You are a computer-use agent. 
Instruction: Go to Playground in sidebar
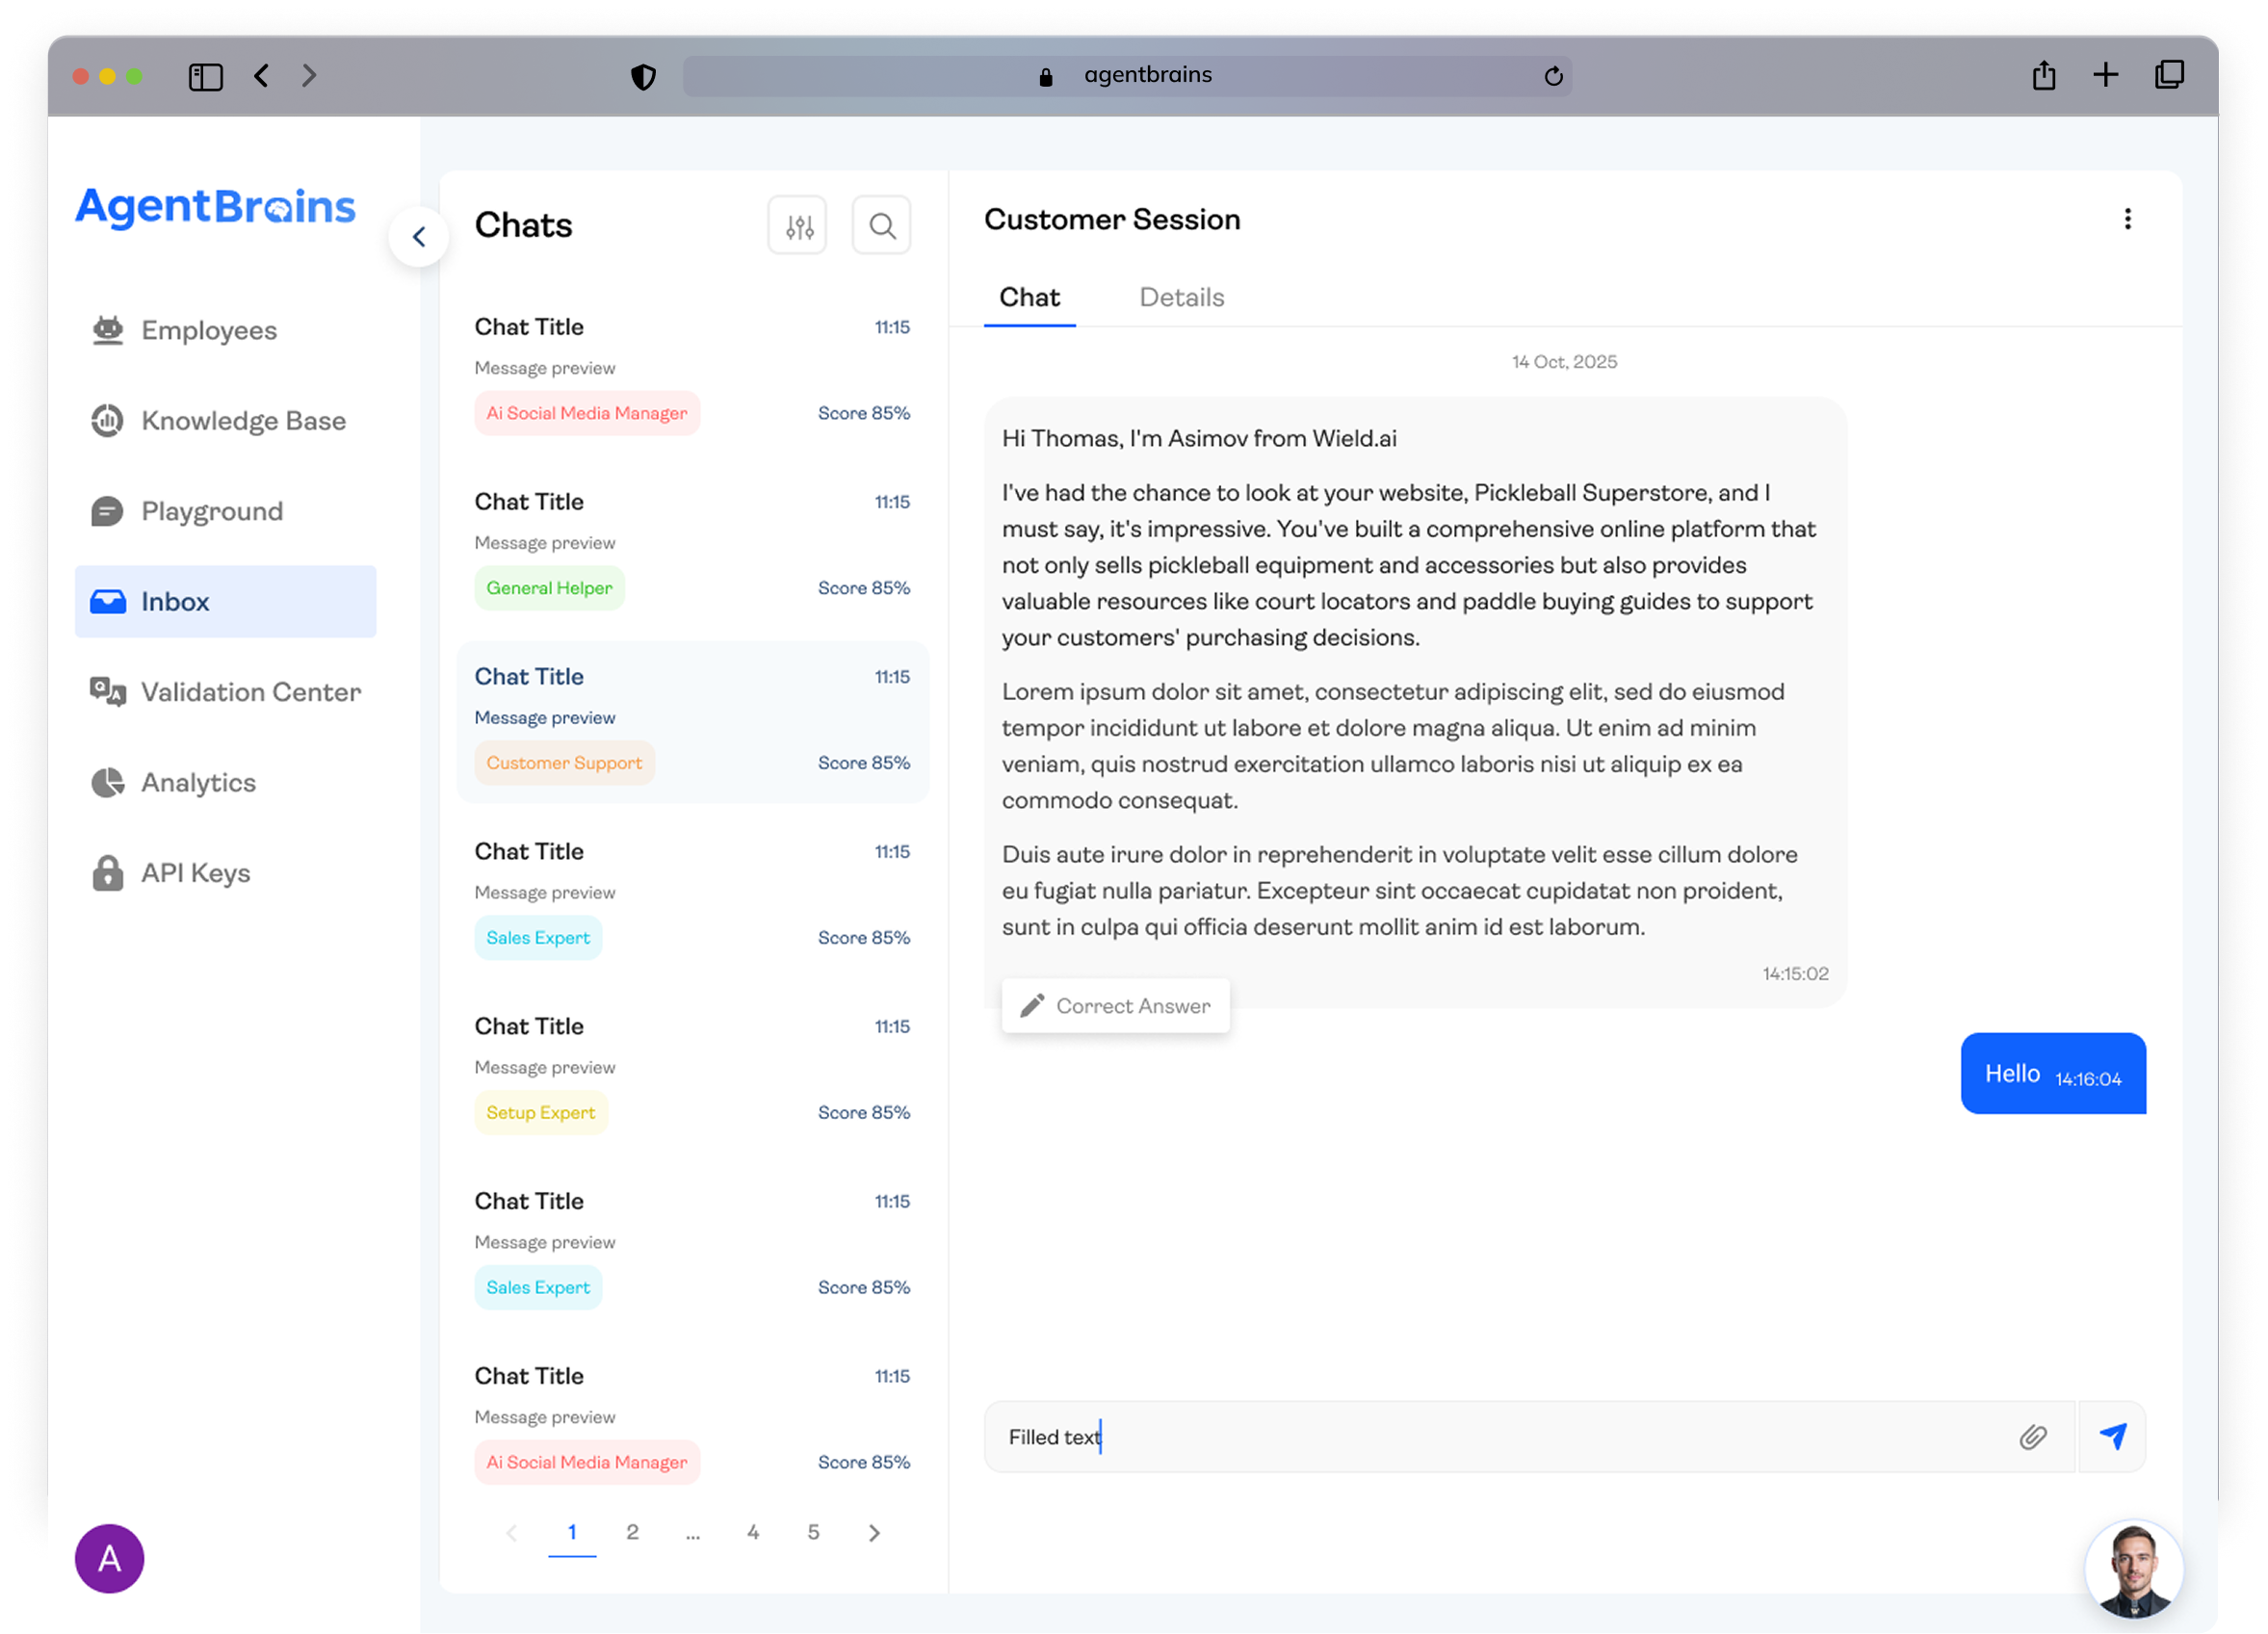click(211, 511)
